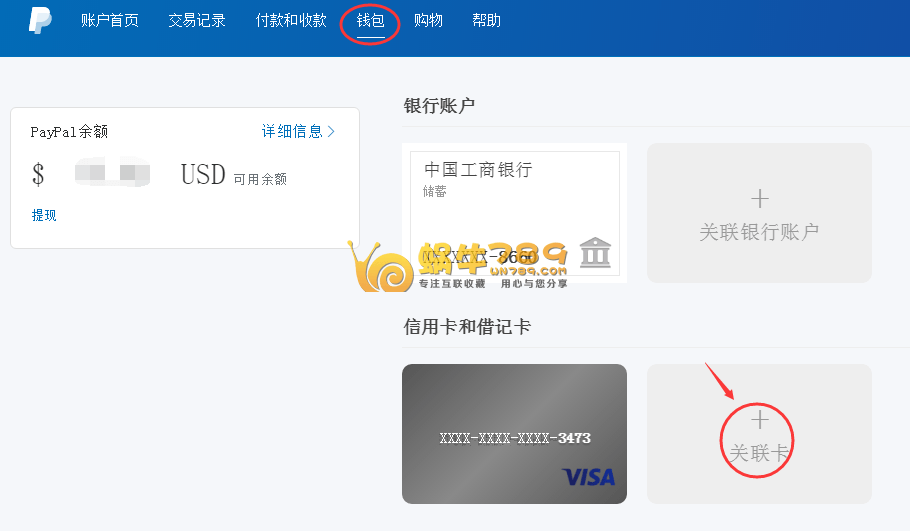Click the plus icon for 关联卡
This screenshot has height=531, width=910.
pyautogui.click(x=759, y=420)
